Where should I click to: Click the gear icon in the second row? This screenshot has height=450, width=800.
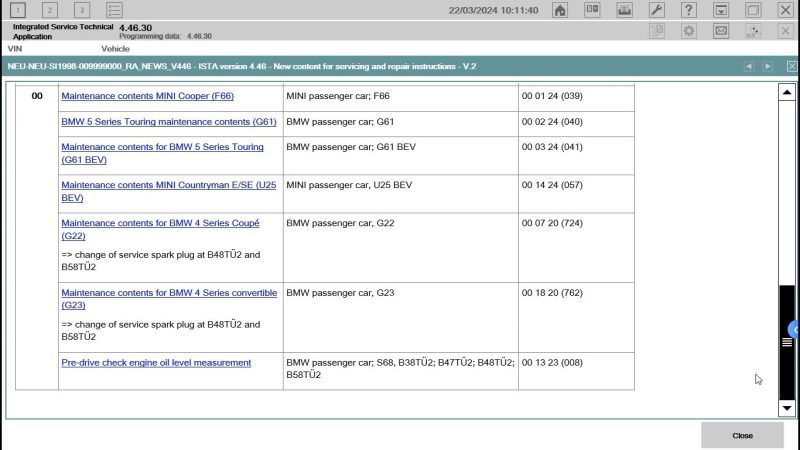tap(689, 31)
